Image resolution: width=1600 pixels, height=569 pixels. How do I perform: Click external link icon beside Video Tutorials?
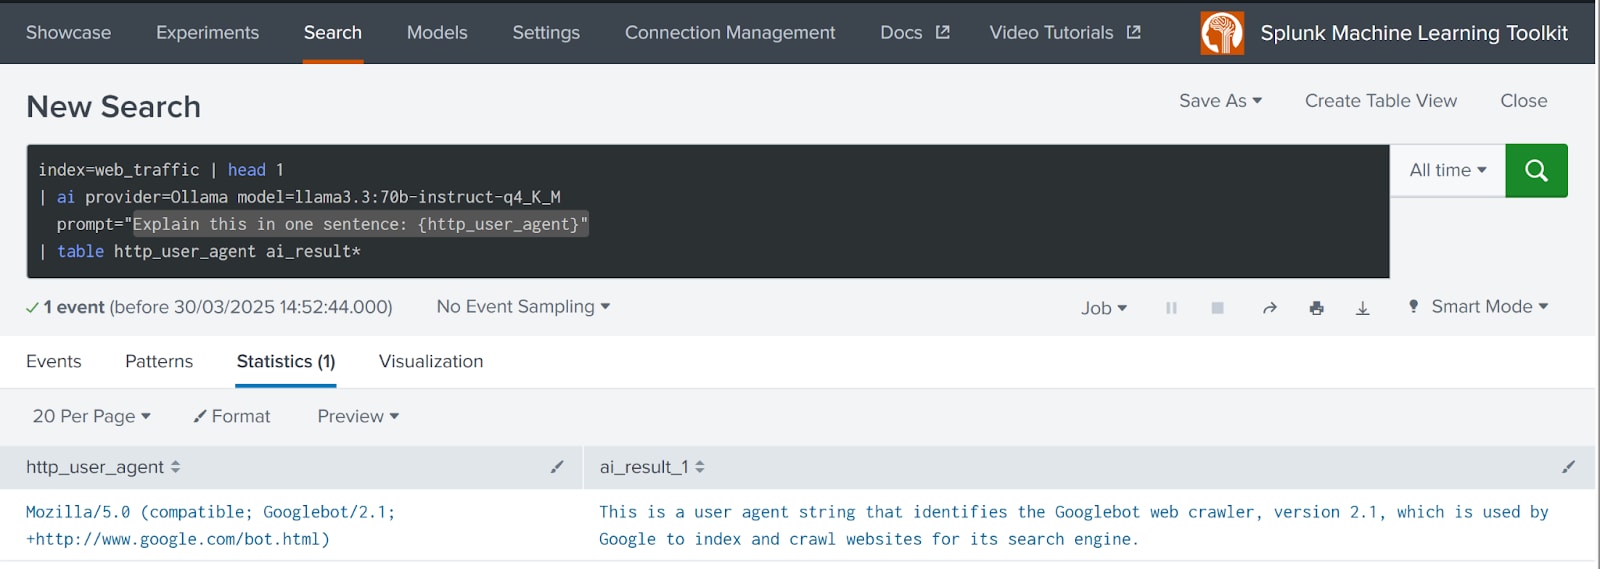(x=1133, y=32)
